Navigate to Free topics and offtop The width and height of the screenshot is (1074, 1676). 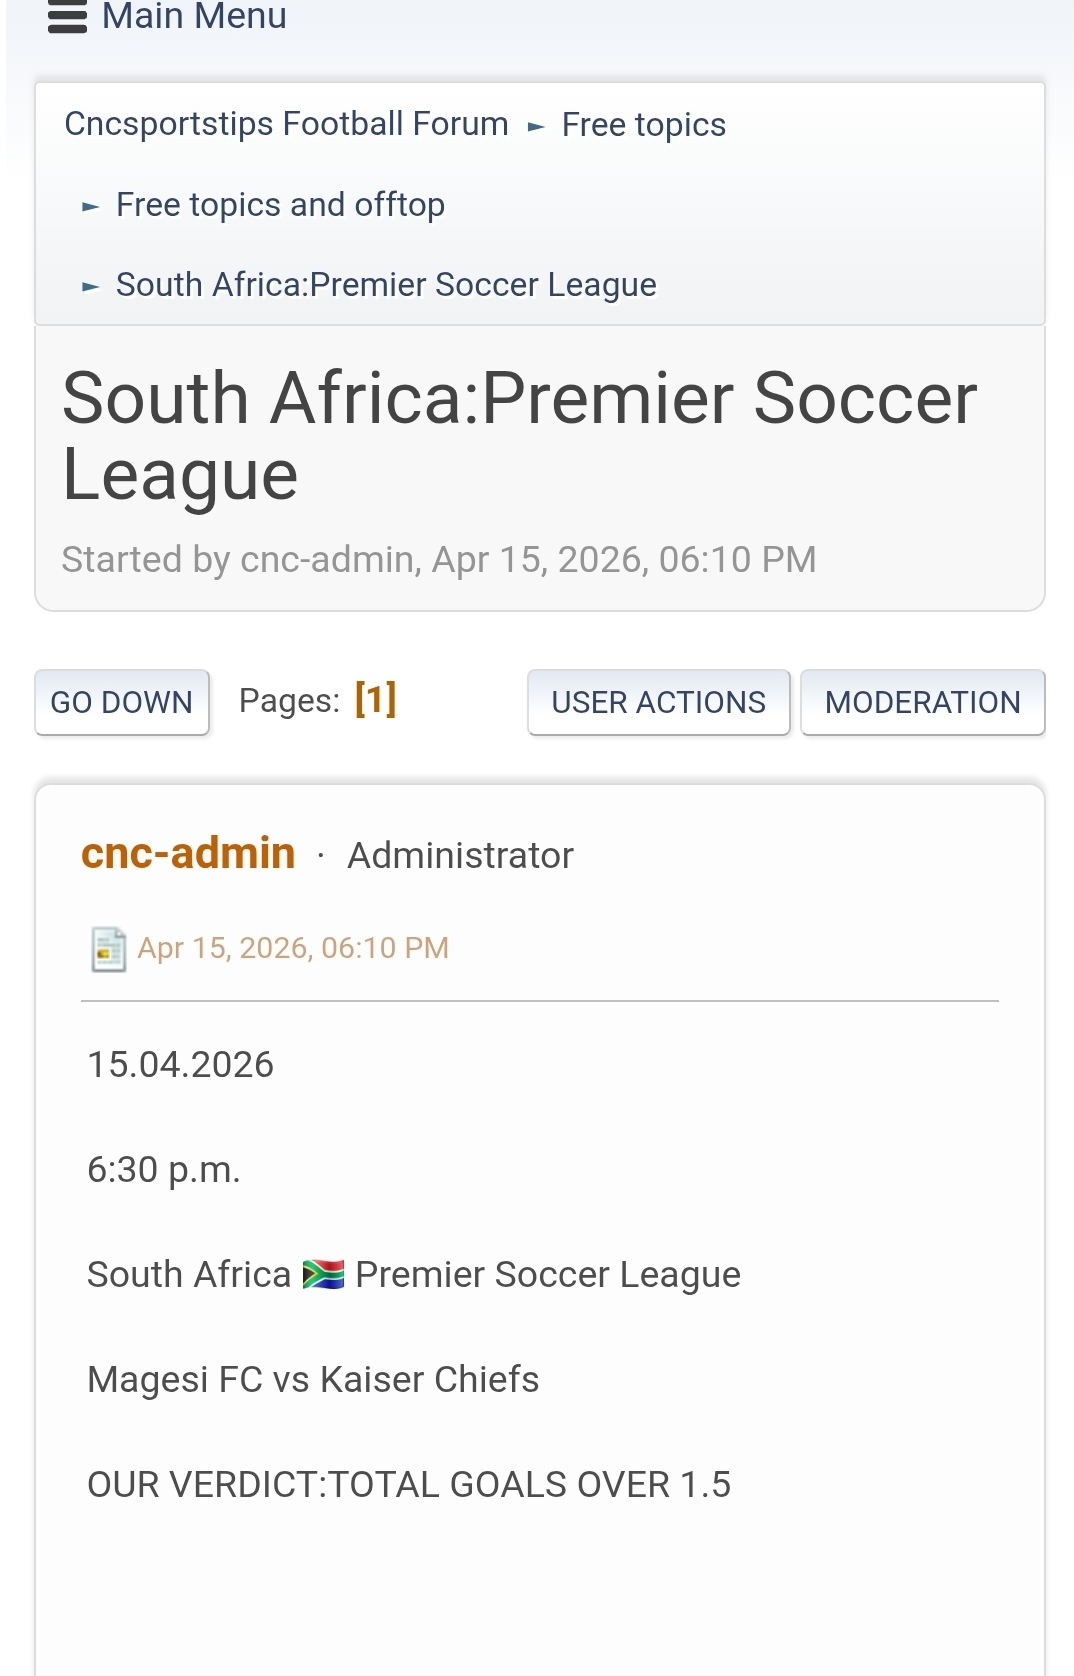point(280,205)
